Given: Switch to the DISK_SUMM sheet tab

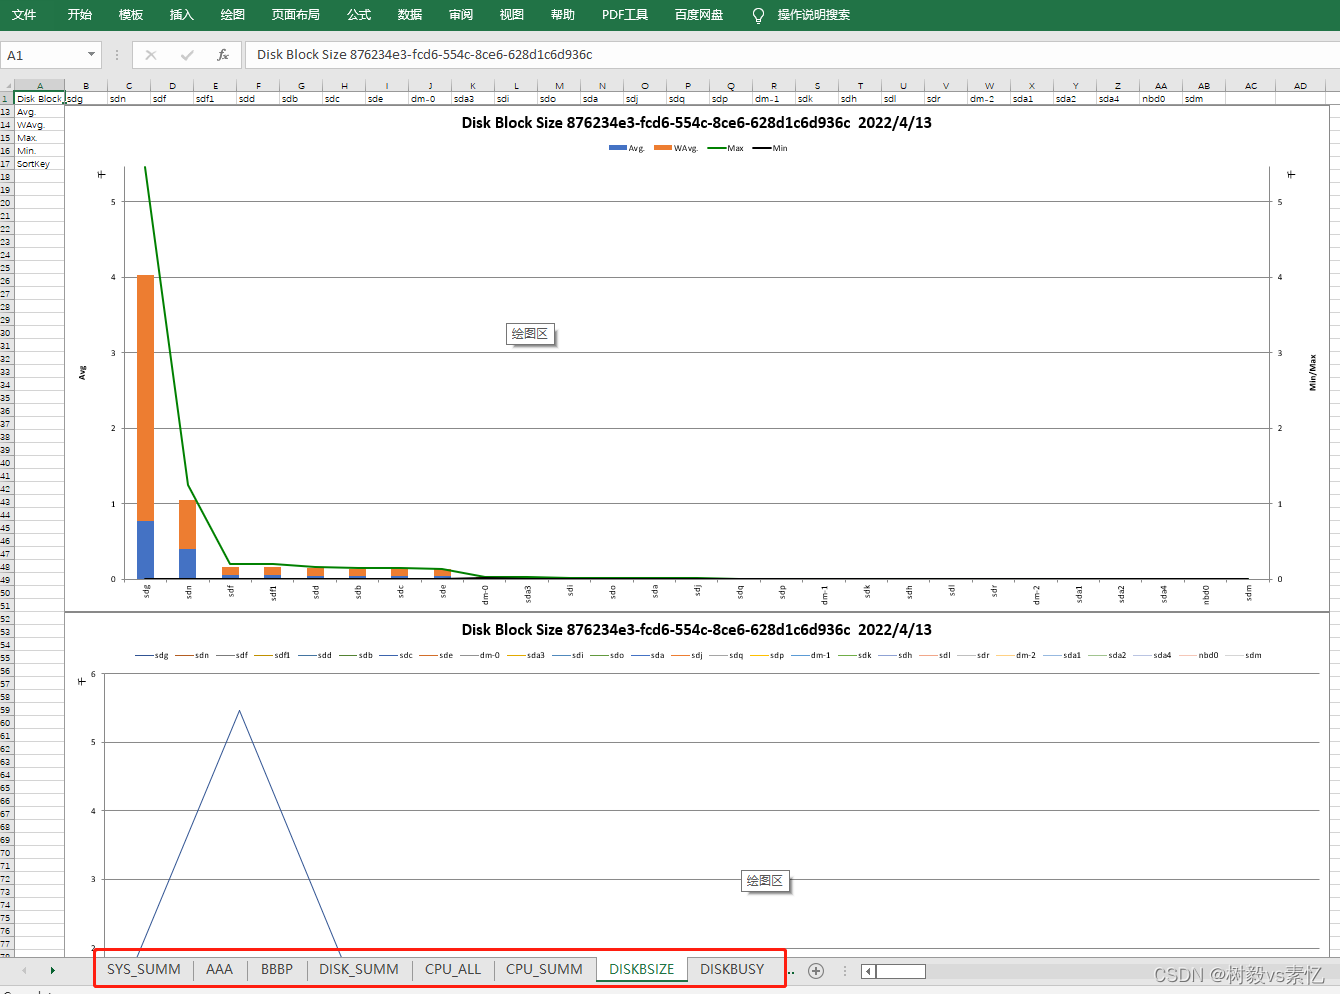Looking at the screenshot, I should coord(359,969).
